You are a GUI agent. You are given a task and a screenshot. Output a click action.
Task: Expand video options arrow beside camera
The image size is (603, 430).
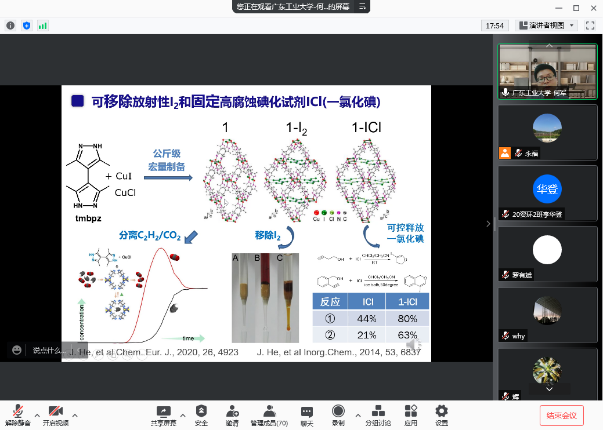pyautogui.click(x=73, y=410)
